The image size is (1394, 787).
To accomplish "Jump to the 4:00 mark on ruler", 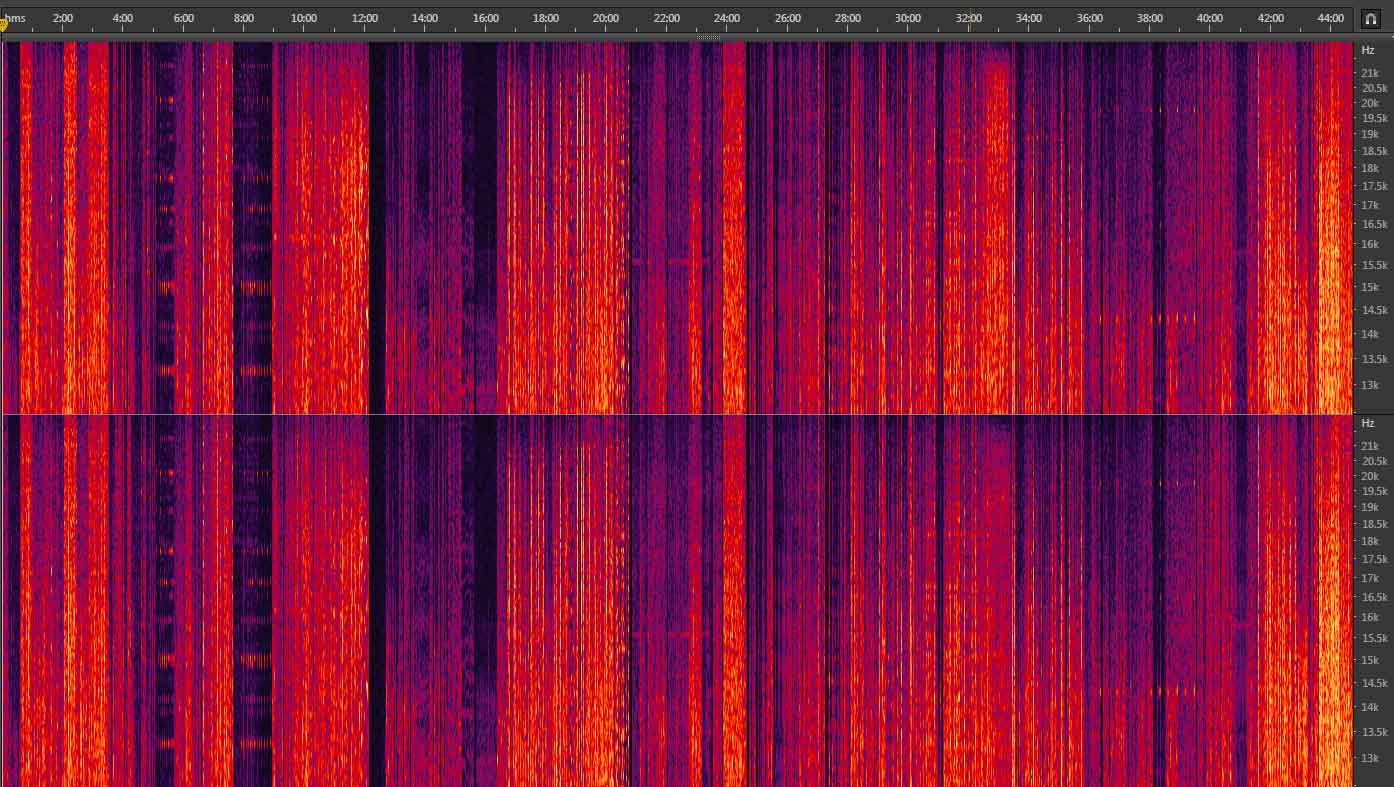I will 123,18.
